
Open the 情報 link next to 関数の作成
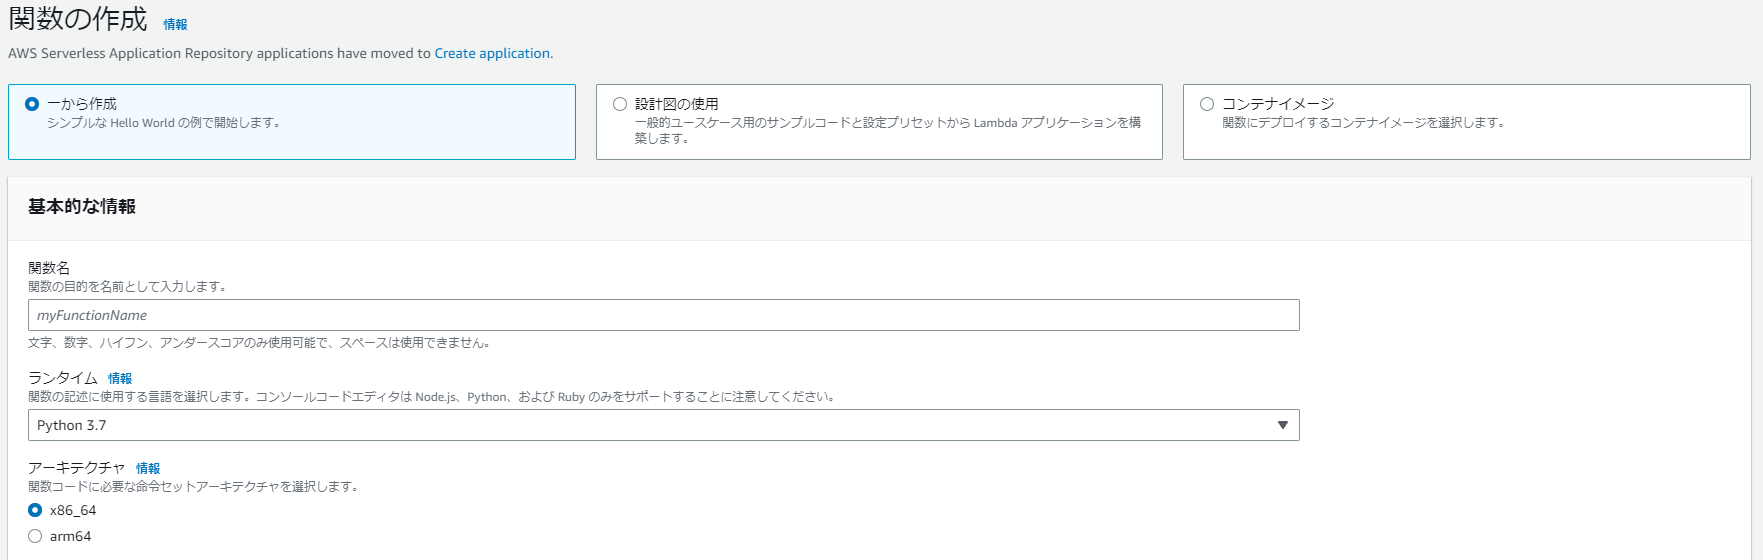coord(175,24)
